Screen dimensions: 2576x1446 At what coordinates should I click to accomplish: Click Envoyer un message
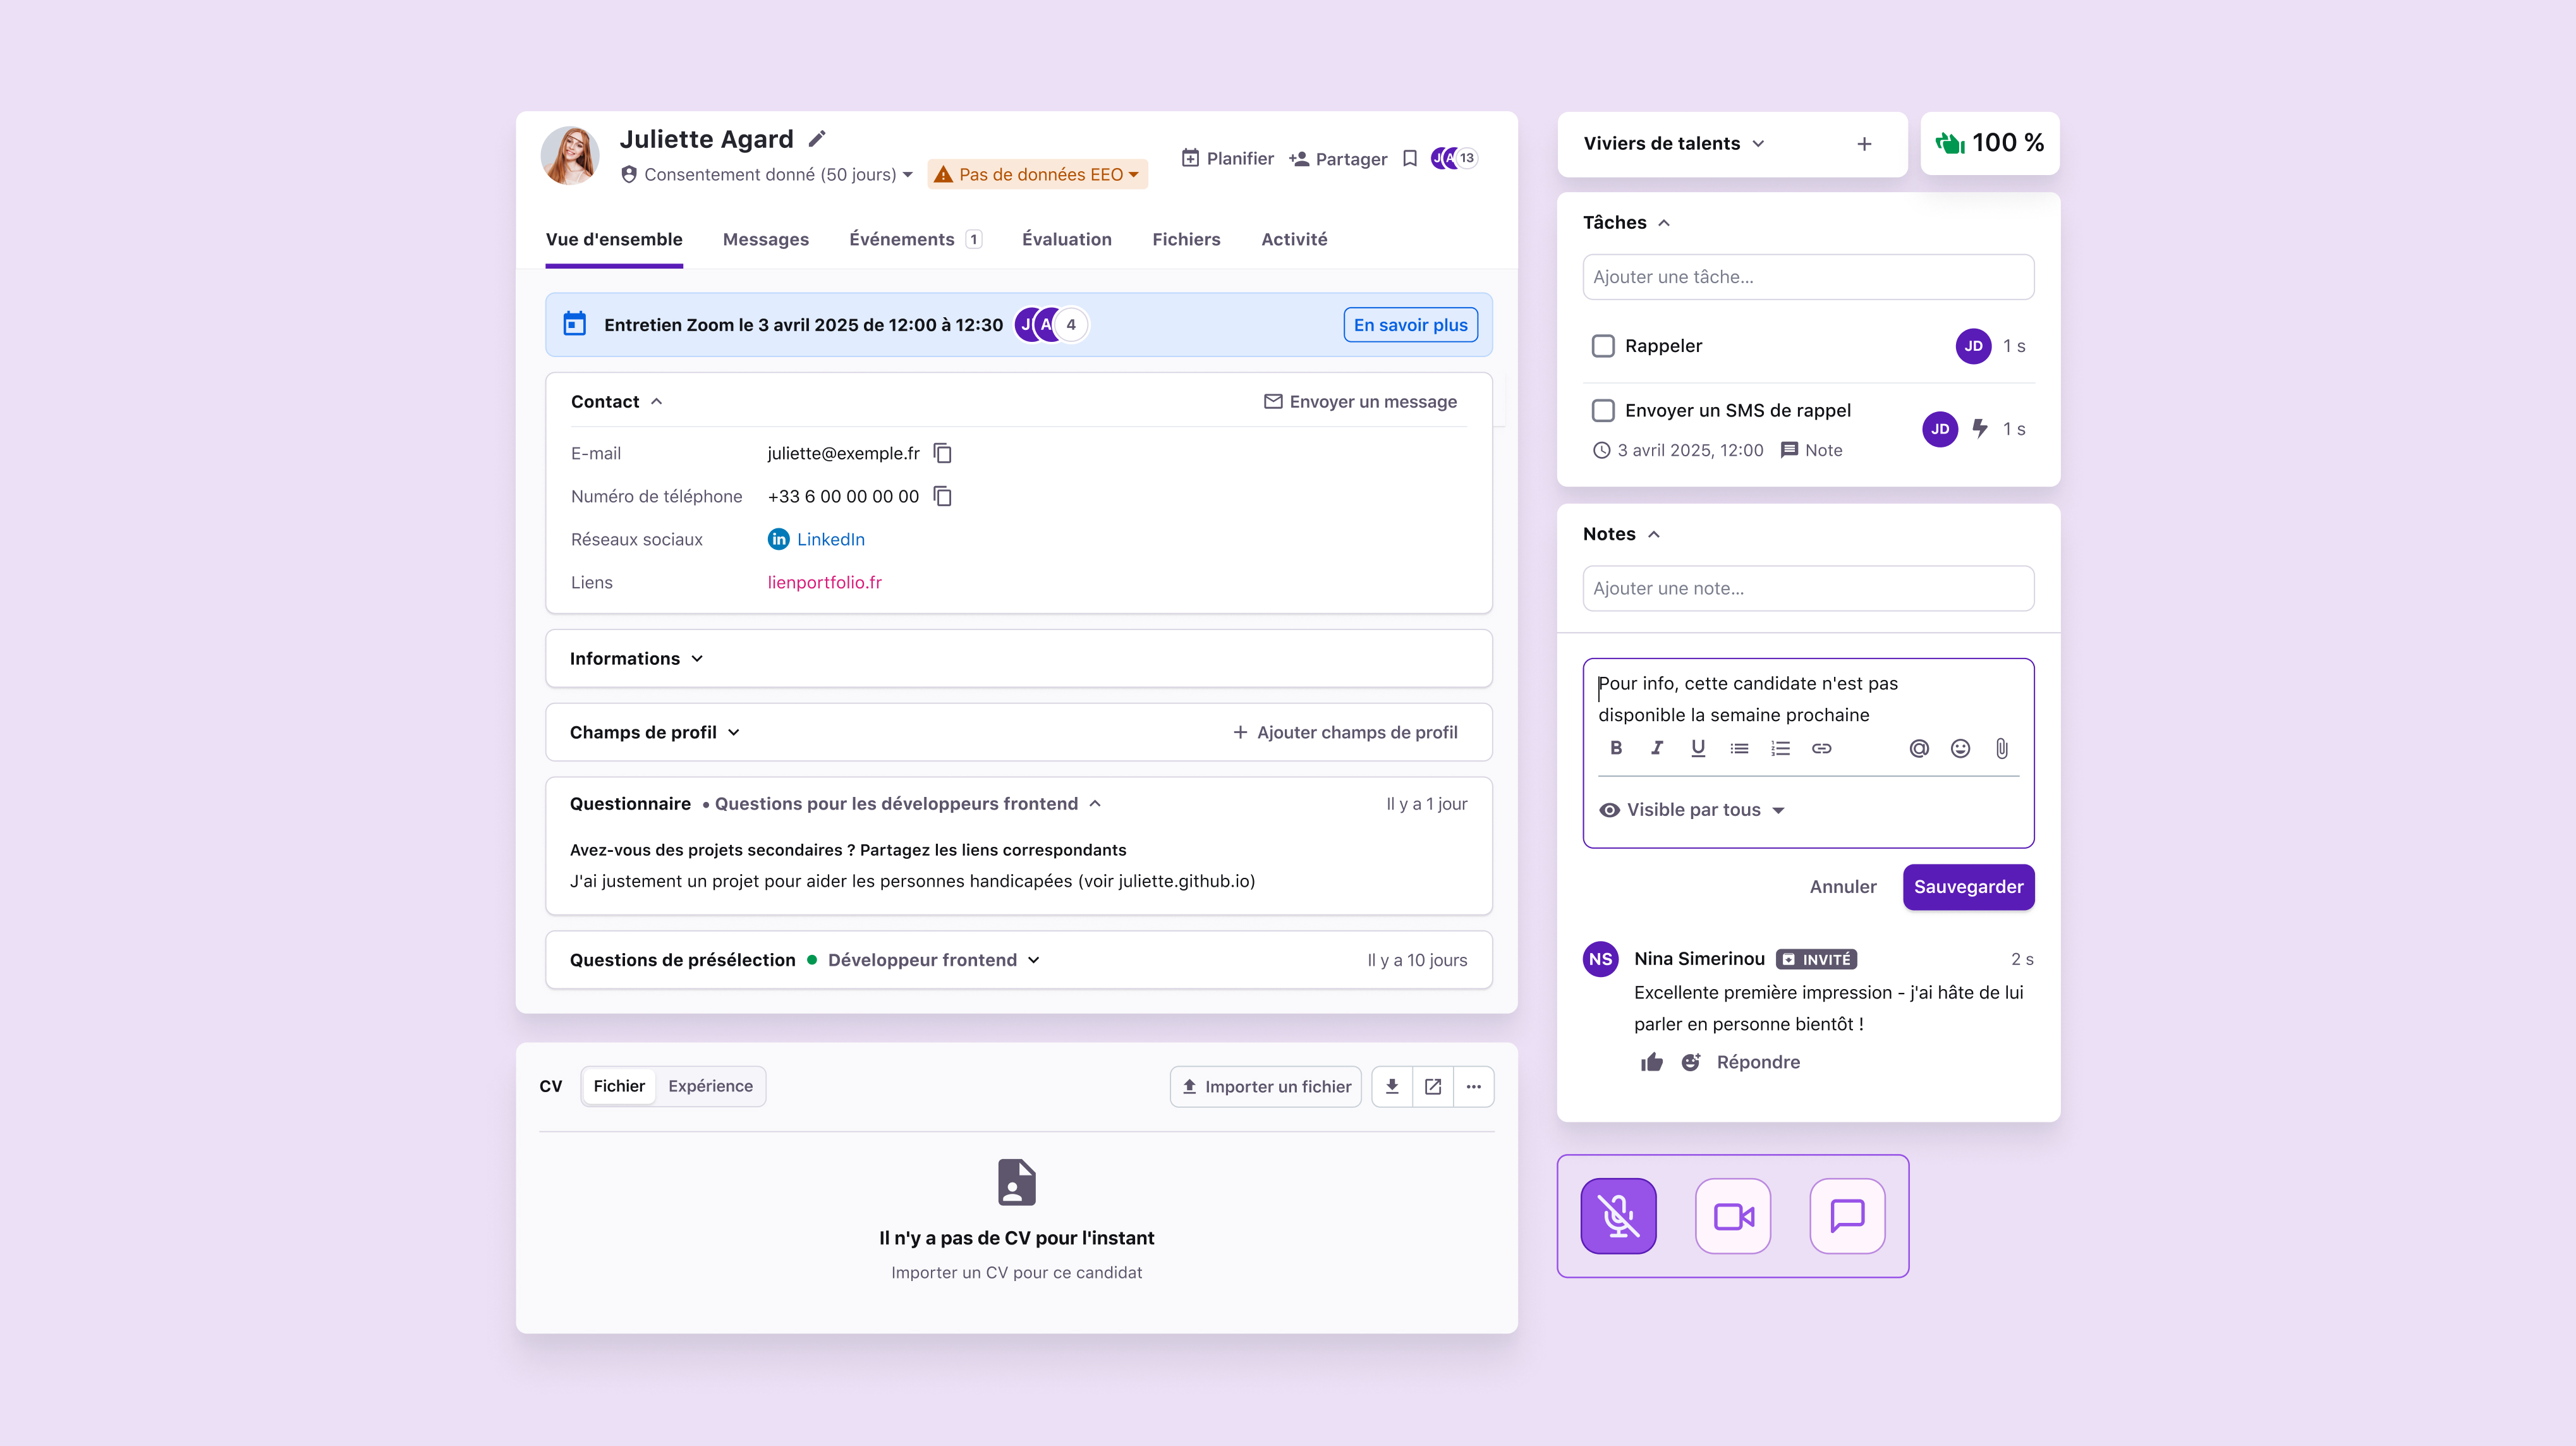point(1360,401)
